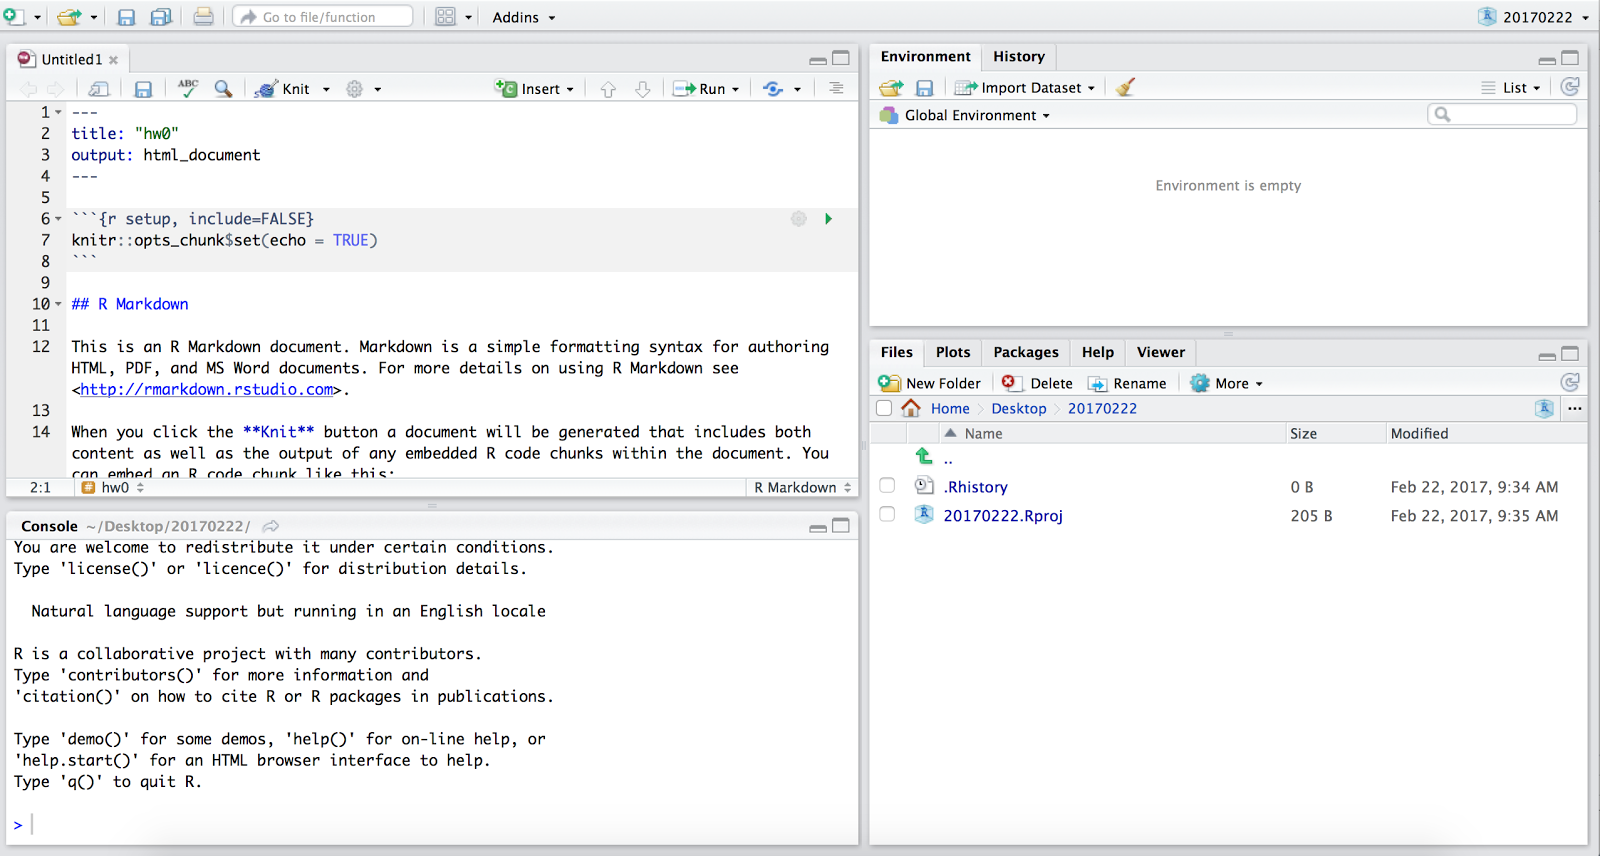Refresh the Files pane listing
Image resolution: width=1600 pixels, height=856 pixels.
click(x=1570, y=383)
